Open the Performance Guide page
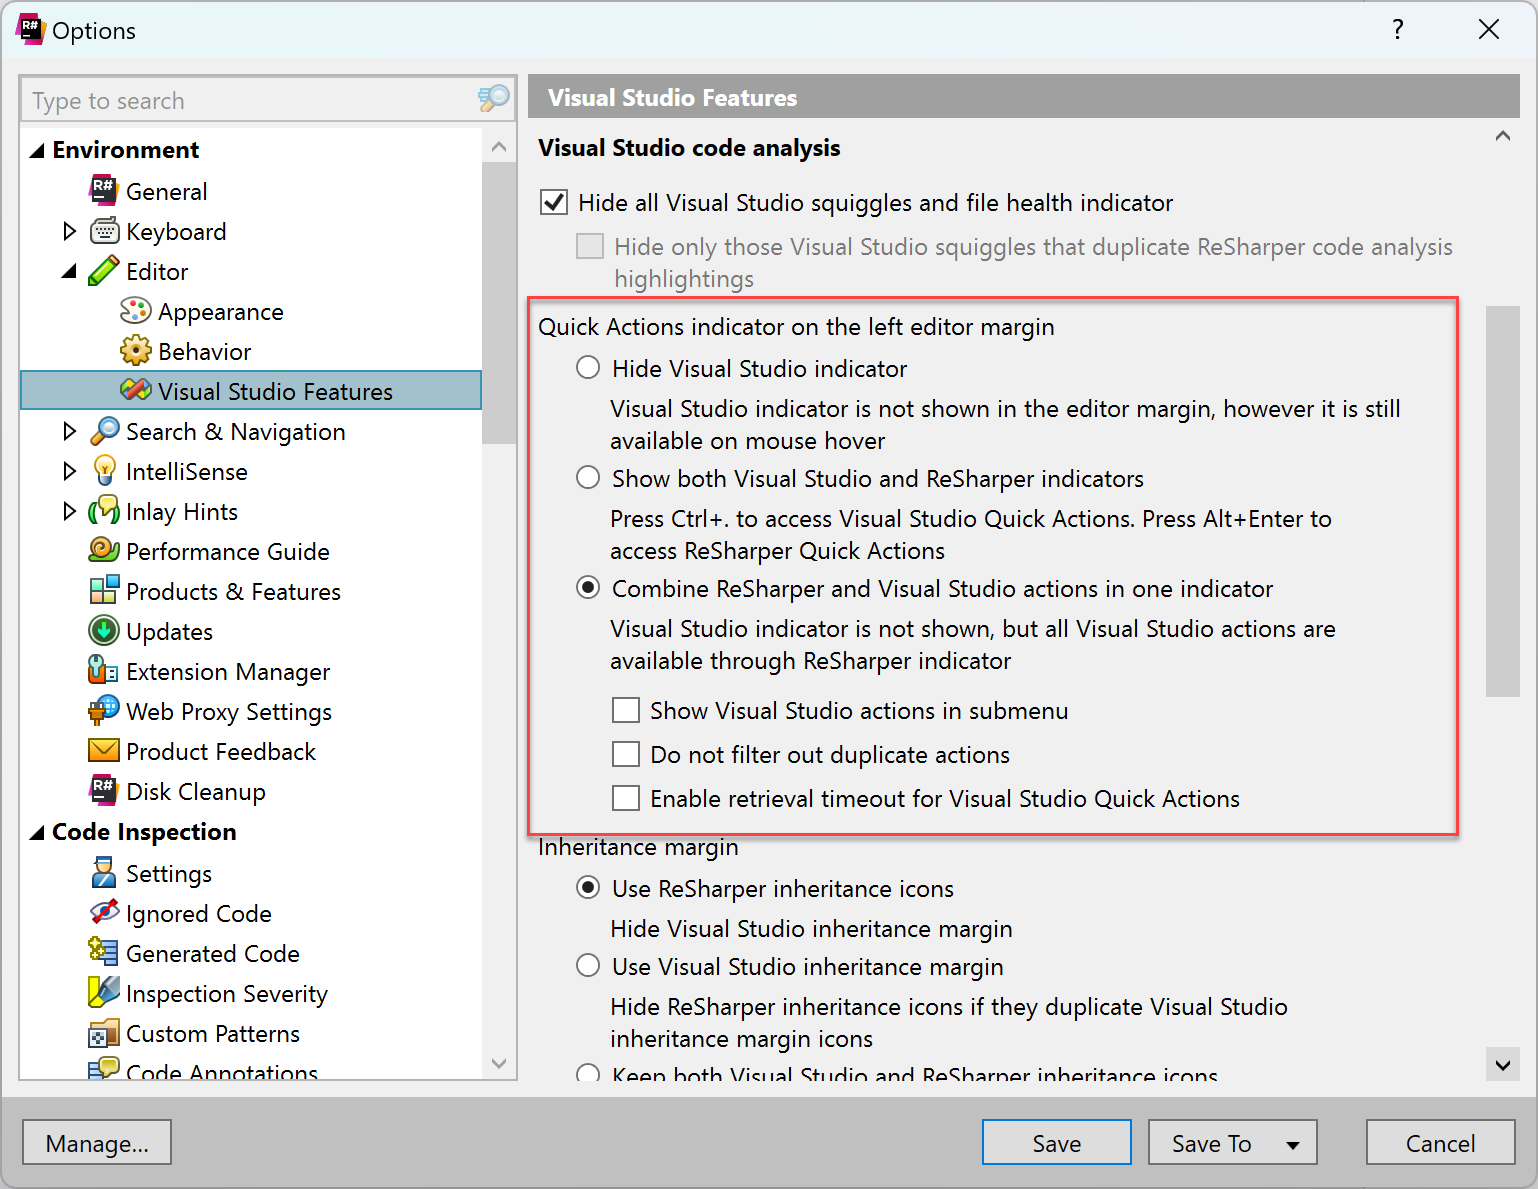The width and height of the screenshot is (1538, 1189). (227, 551)
